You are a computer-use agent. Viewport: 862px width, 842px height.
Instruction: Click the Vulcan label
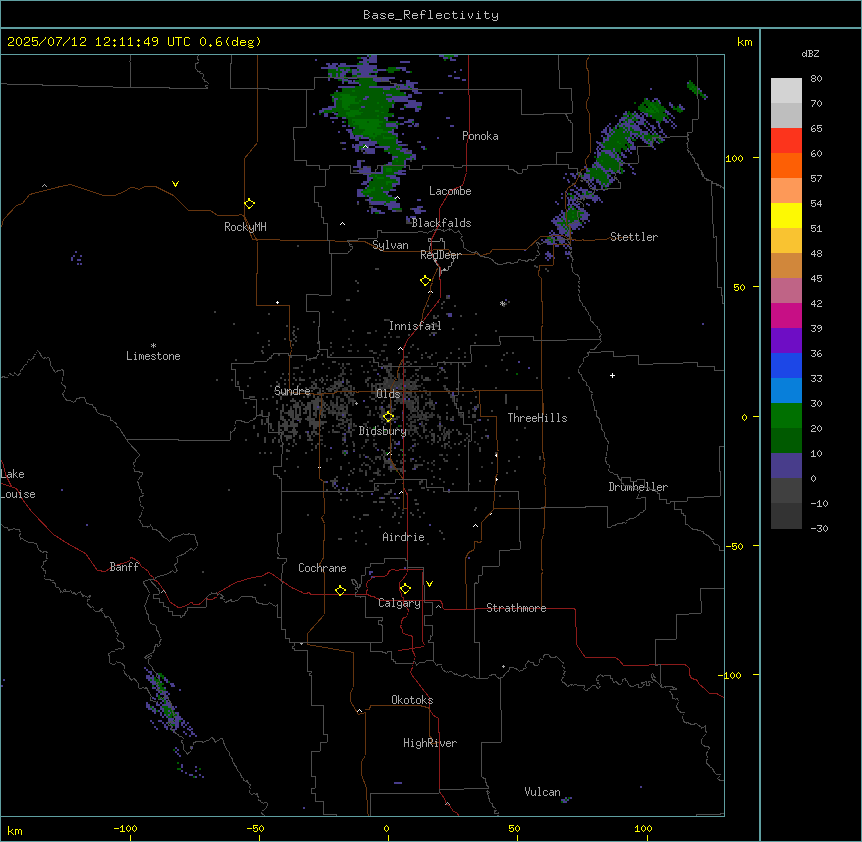tap(542, 792)
